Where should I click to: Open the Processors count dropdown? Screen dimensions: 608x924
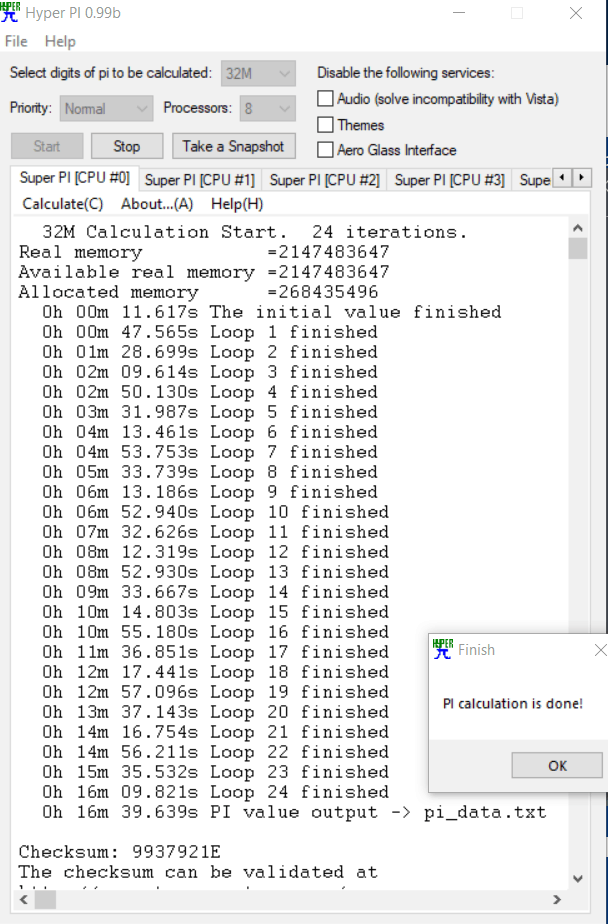pos(267,108)
